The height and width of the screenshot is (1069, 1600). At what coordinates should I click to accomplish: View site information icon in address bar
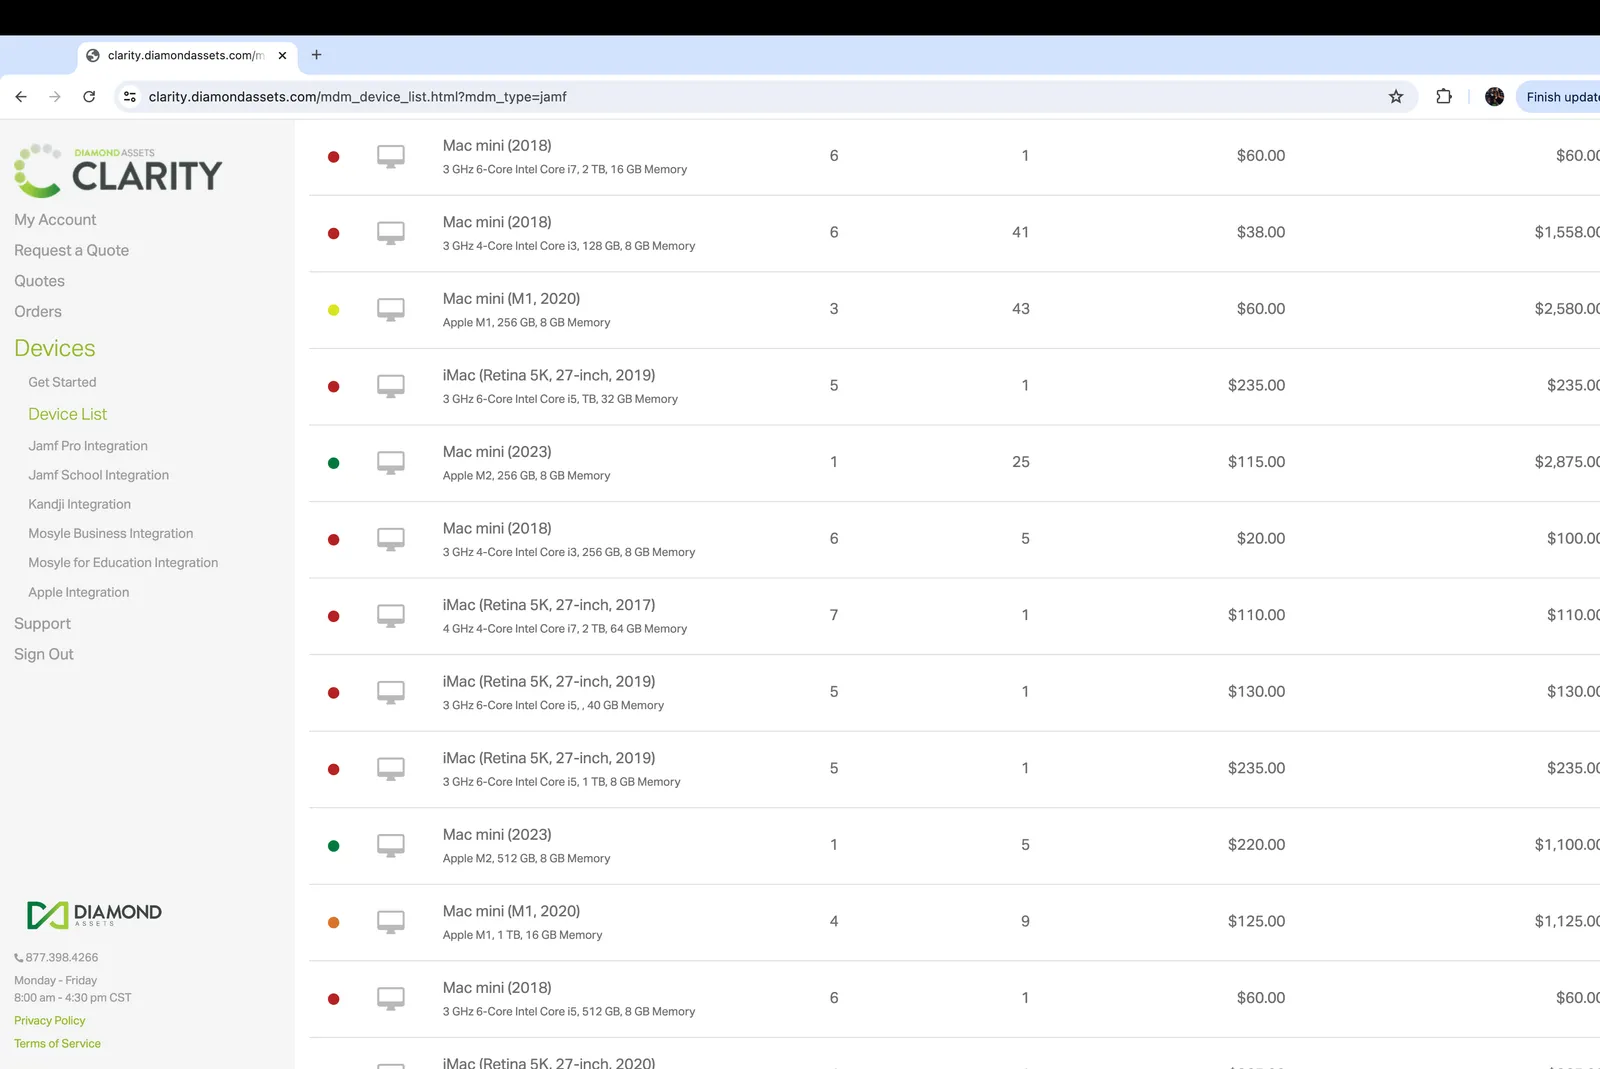(x=129, y=97)
